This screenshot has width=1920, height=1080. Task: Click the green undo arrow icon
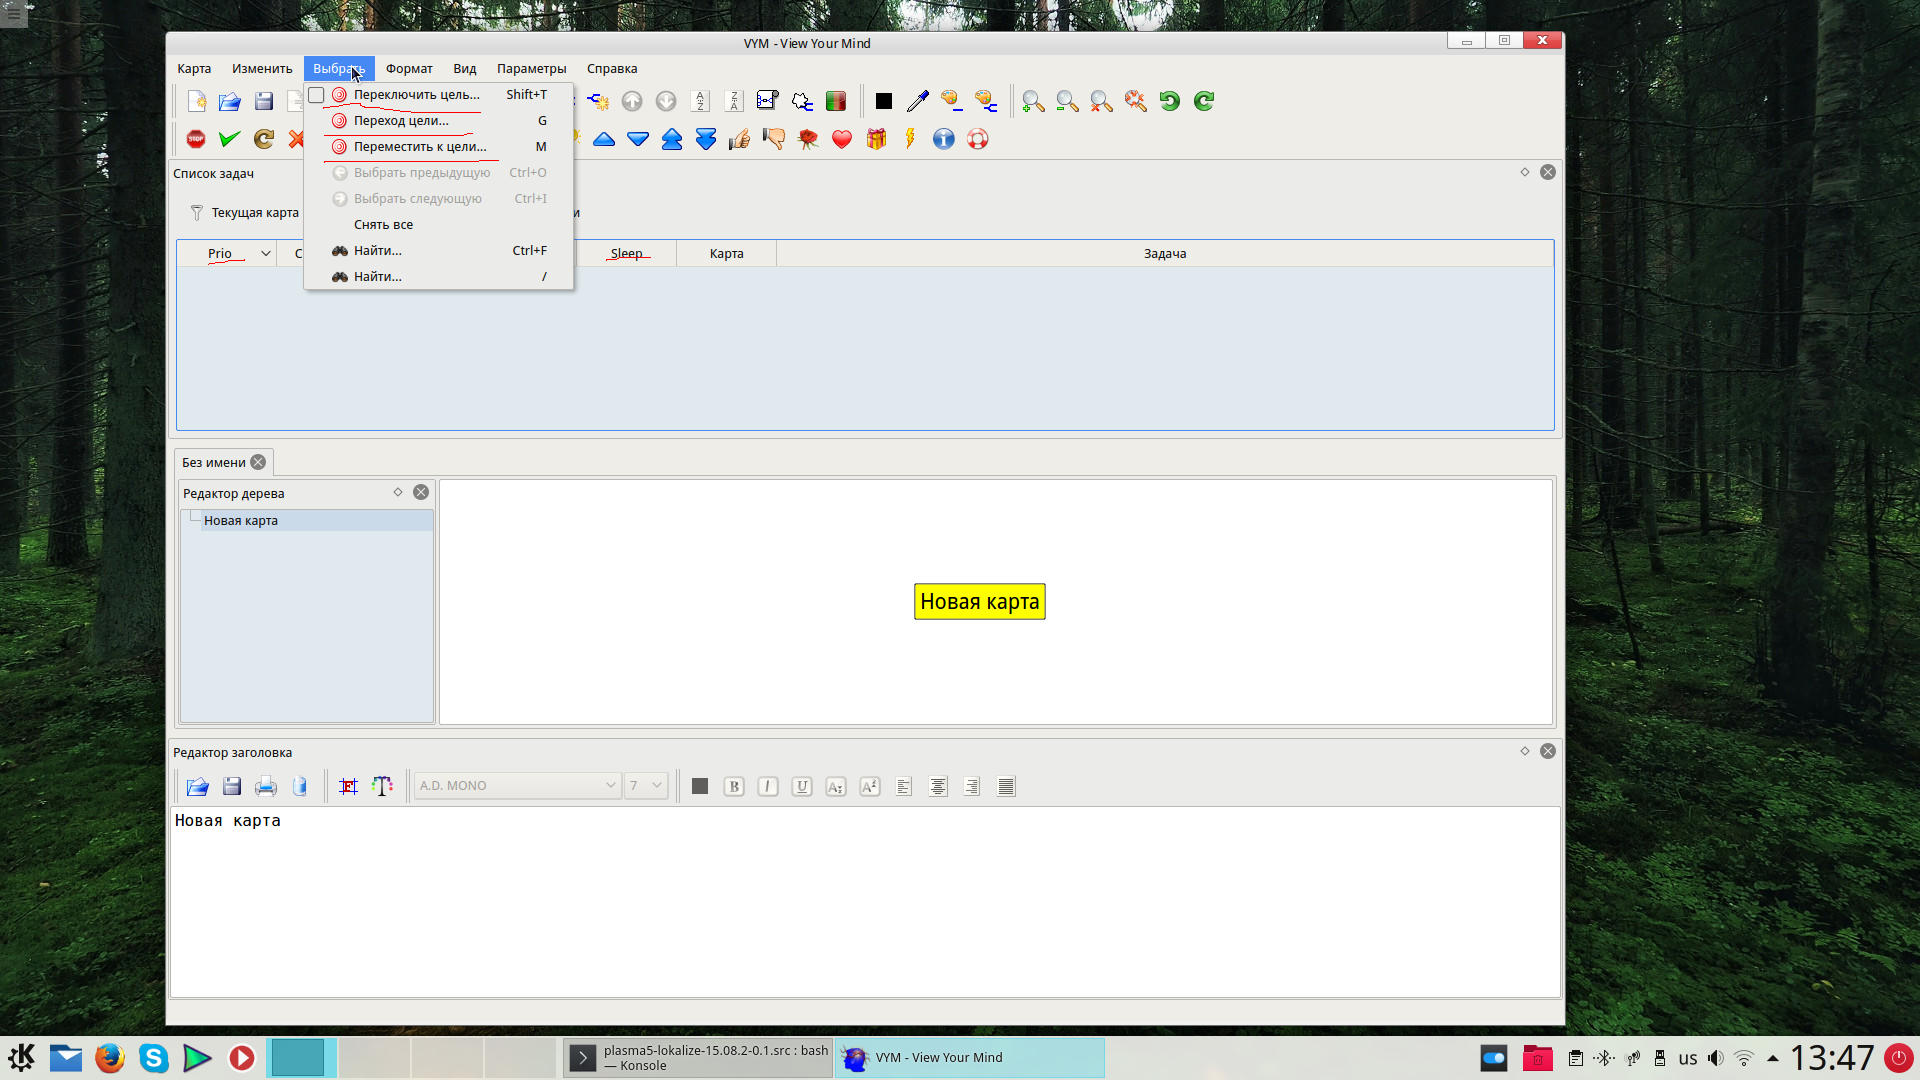[x=1169, y=101]
